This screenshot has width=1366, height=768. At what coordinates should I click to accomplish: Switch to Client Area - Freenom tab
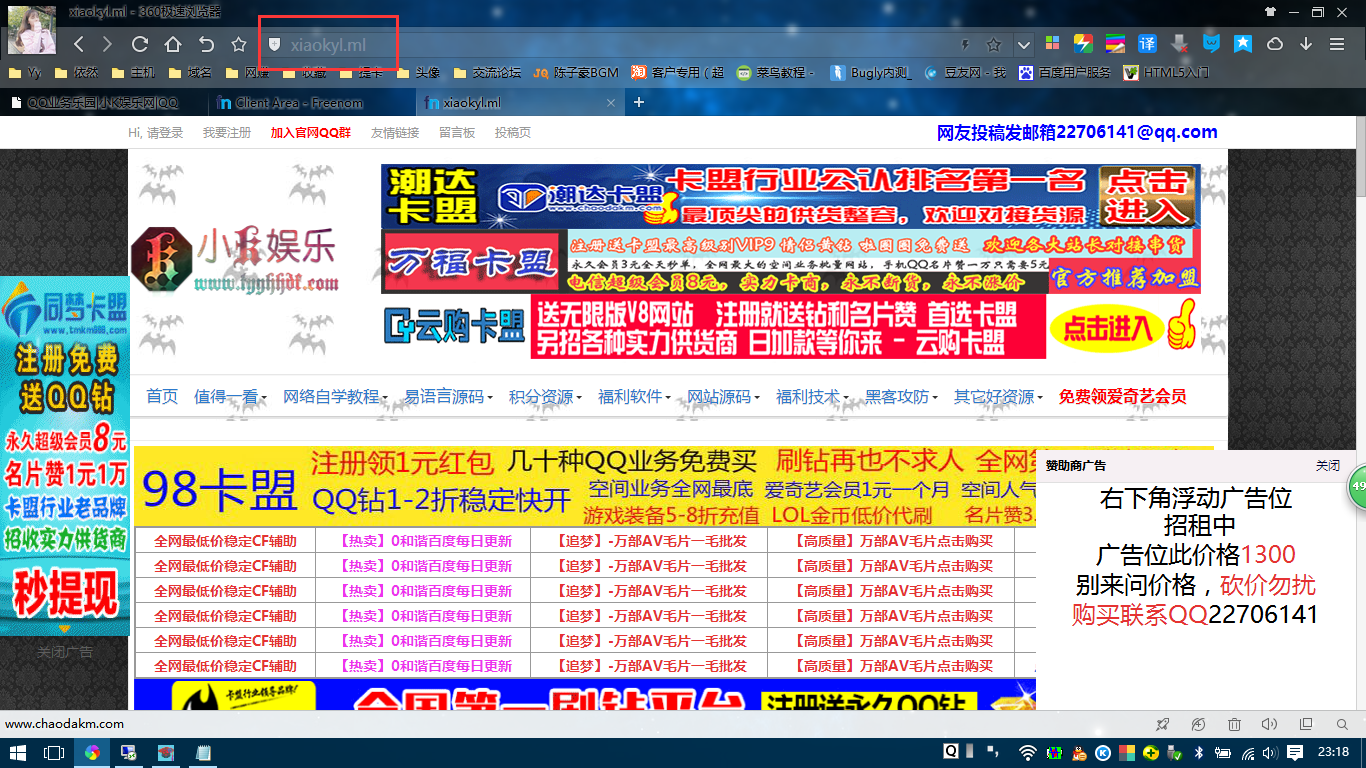[x=312, y=102]
